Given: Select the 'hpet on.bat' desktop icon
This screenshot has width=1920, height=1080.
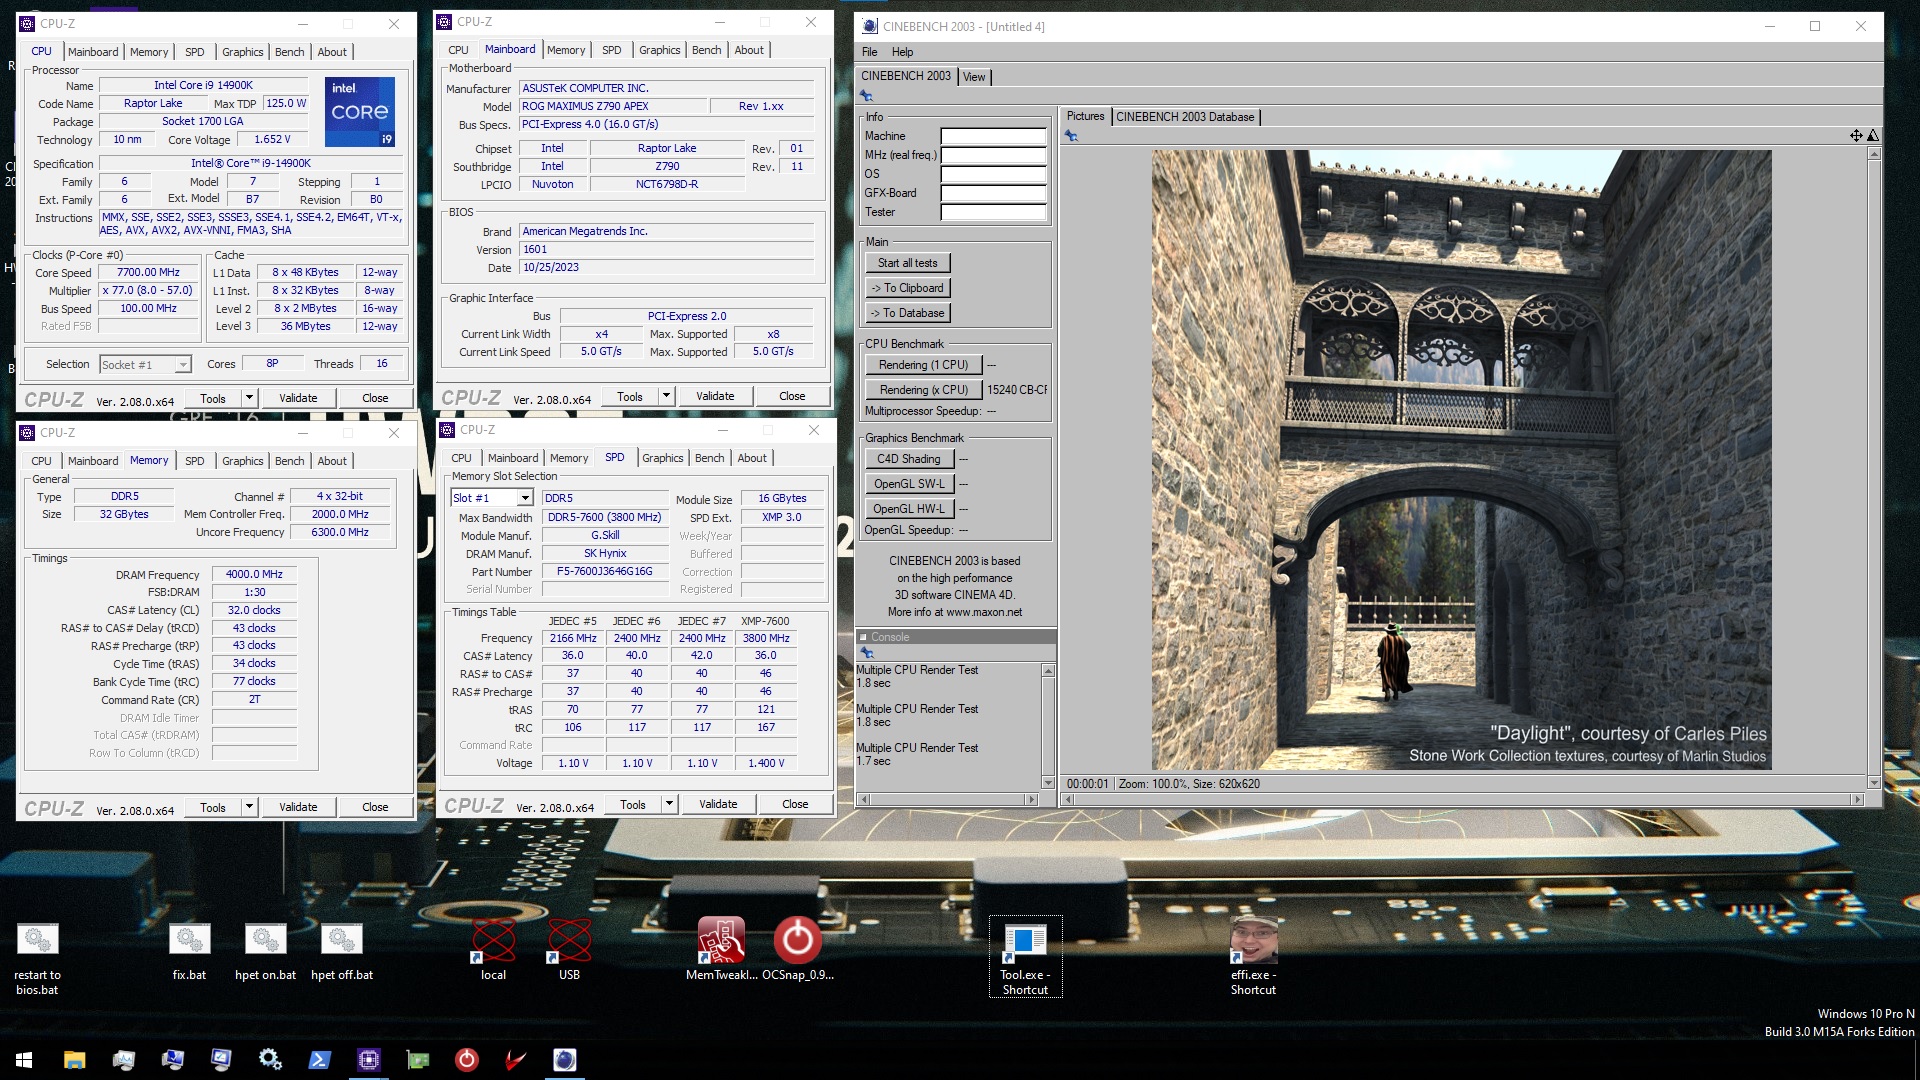Looking at the screenshot, I should coord(265,952).
